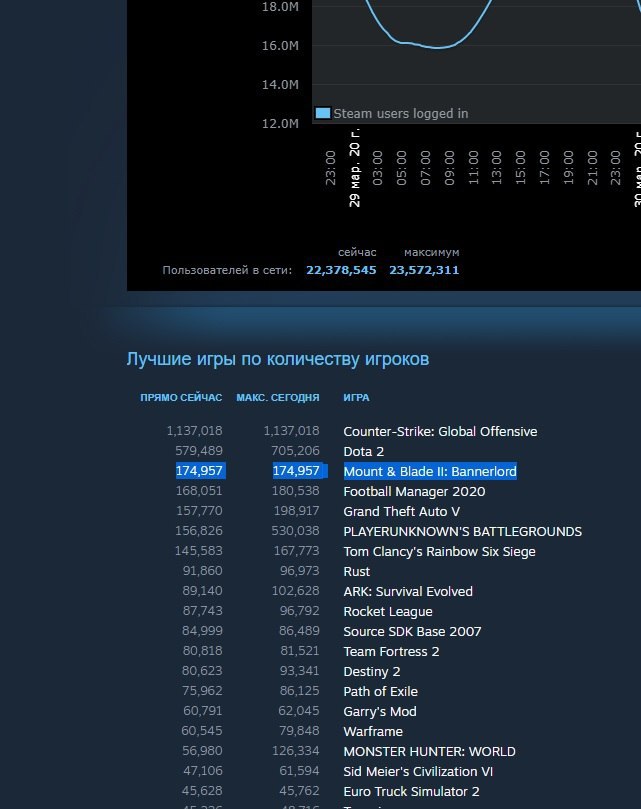Screen dimensions: 641x809
Task: Open the Garry's Mod link
Action: [380, 711]
